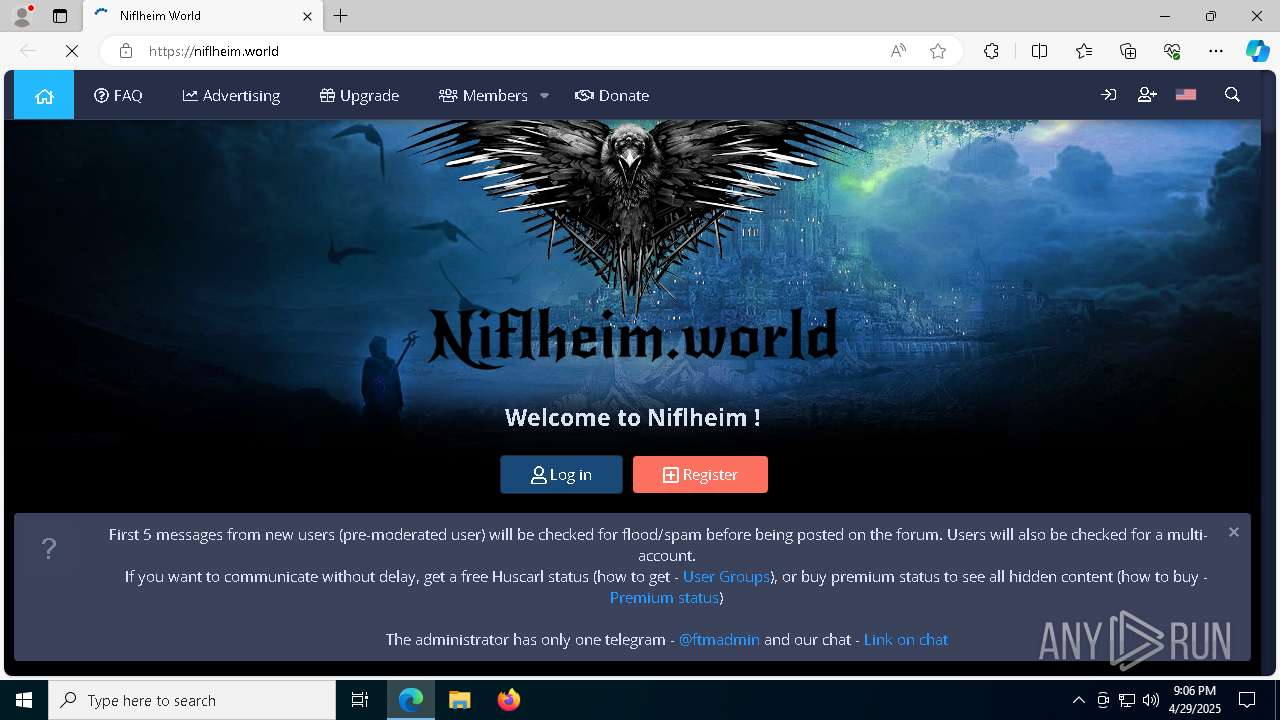Go to the forum Home icon

click(x=44, y=96)
